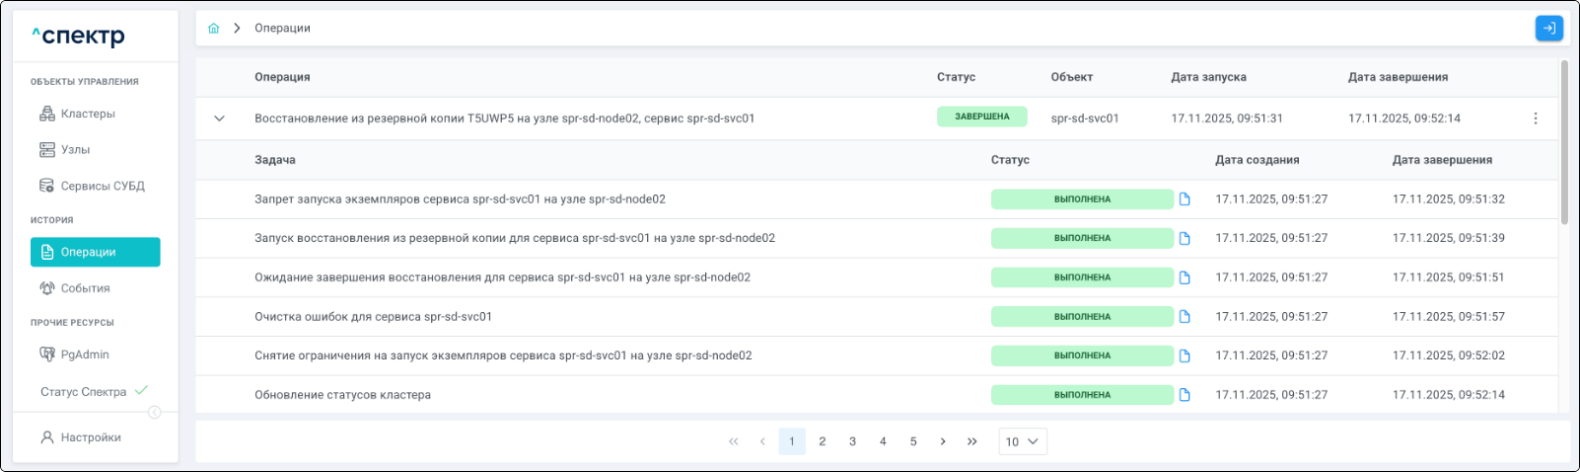Screen dimensions: 1580x472
Task: Navigate to Узлы section
Action: tap(75, 150)
